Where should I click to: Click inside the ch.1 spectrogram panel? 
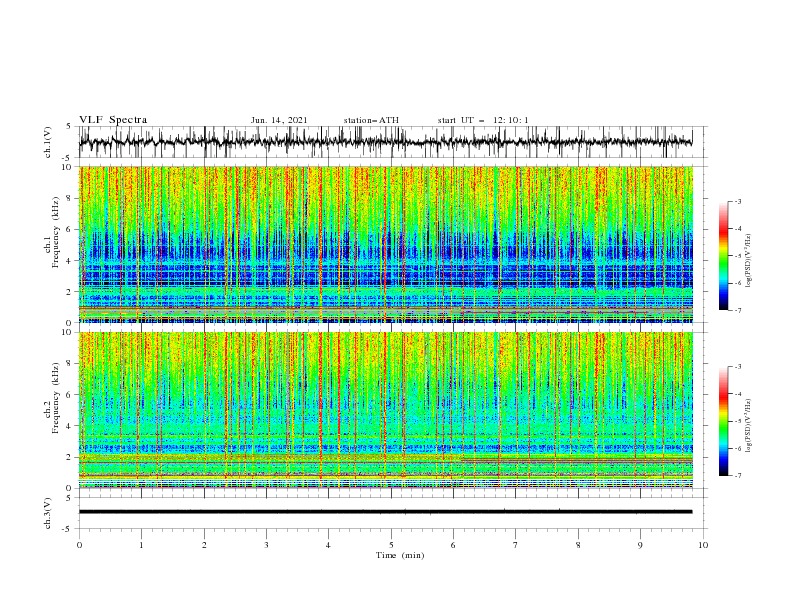point(385,244)
